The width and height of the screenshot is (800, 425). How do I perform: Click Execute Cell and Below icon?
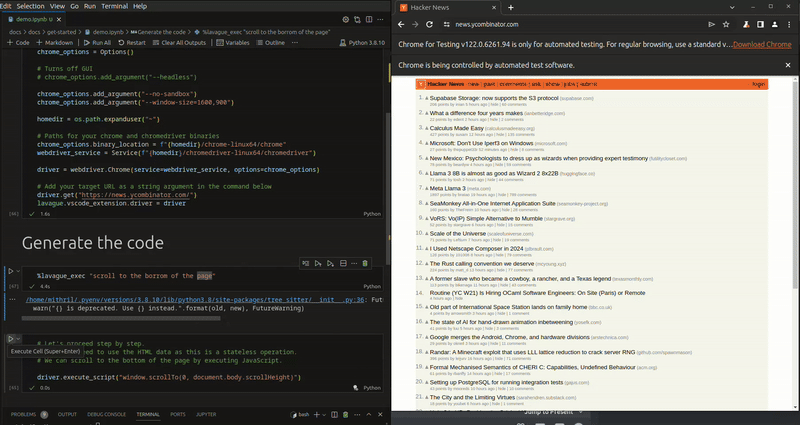[x=330, y=263]
